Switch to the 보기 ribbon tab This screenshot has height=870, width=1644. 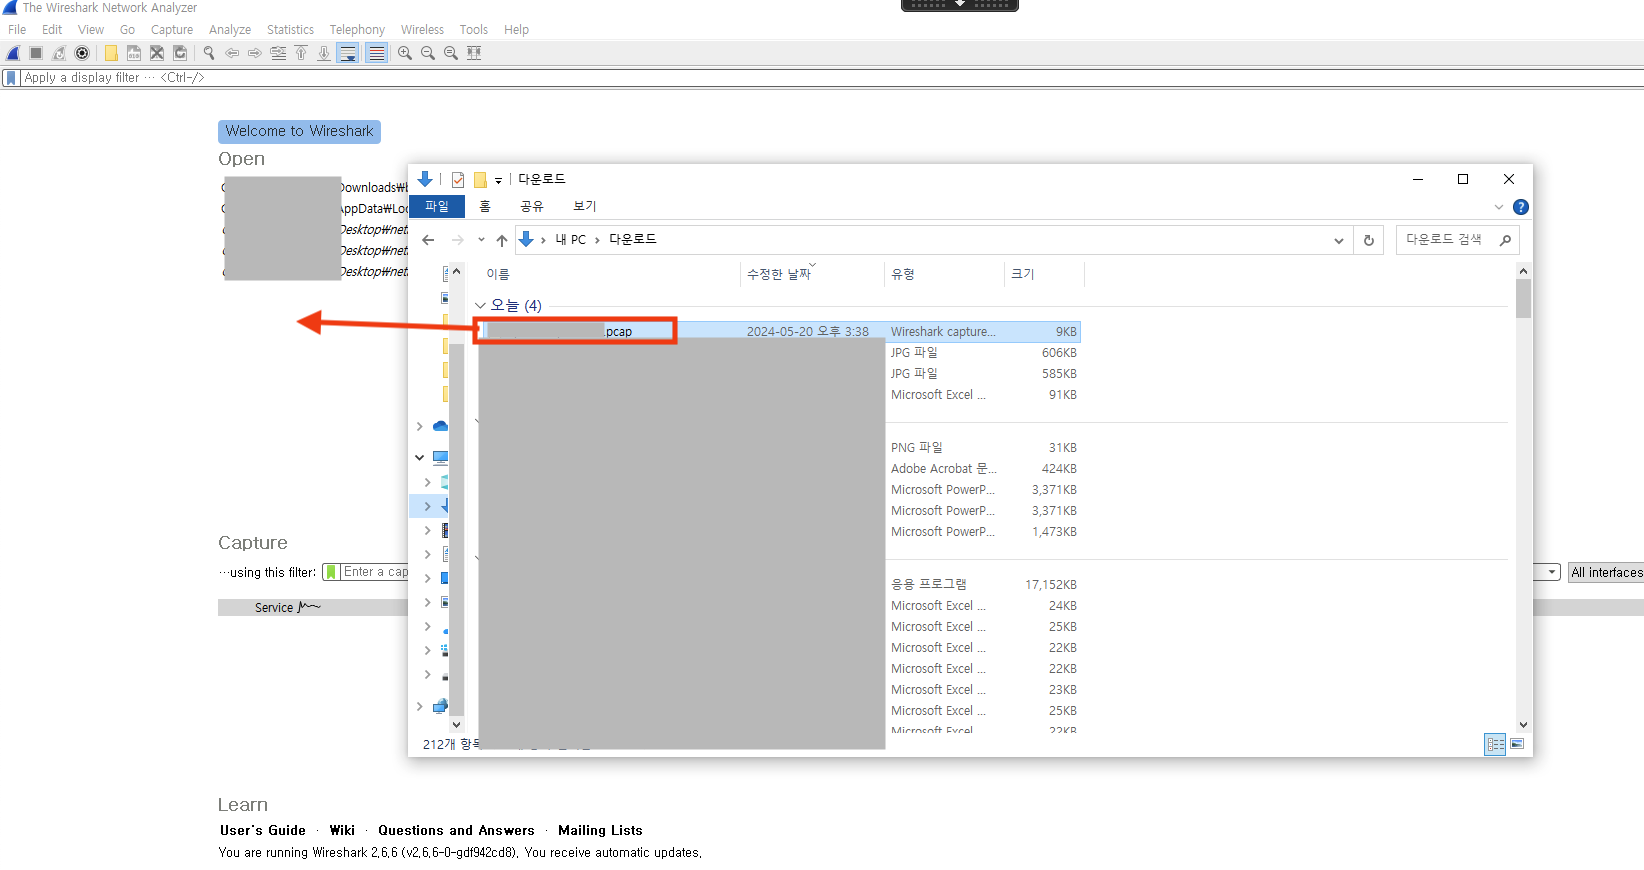pyautogui.click(x=585, y=206)
